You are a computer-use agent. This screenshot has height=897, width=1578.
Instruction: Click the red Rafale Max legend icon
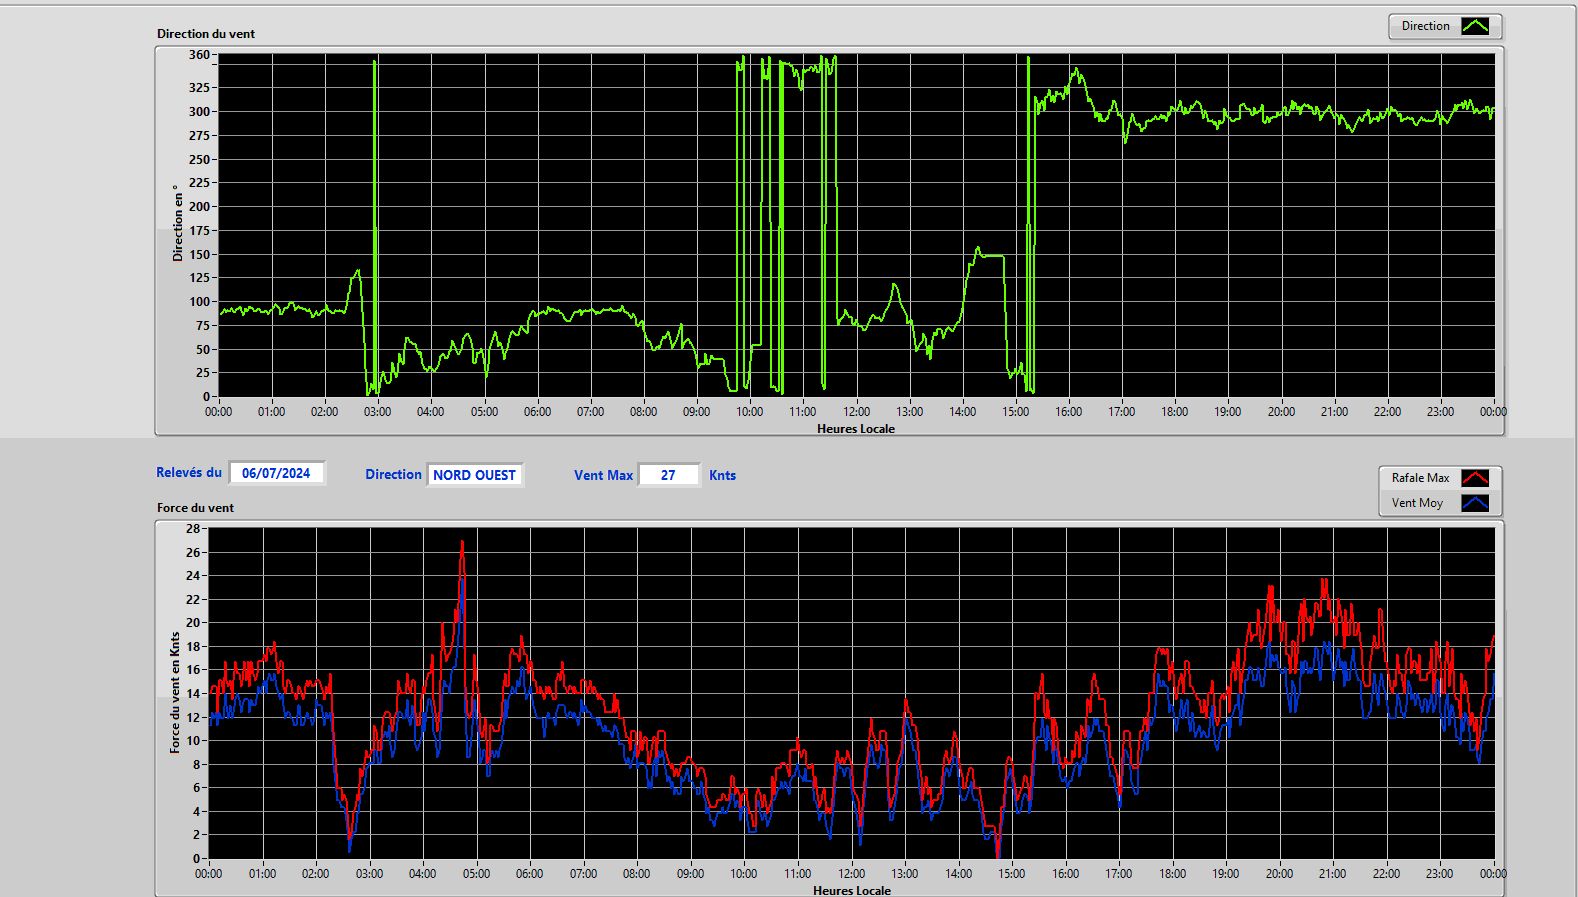pos(1475,478)
